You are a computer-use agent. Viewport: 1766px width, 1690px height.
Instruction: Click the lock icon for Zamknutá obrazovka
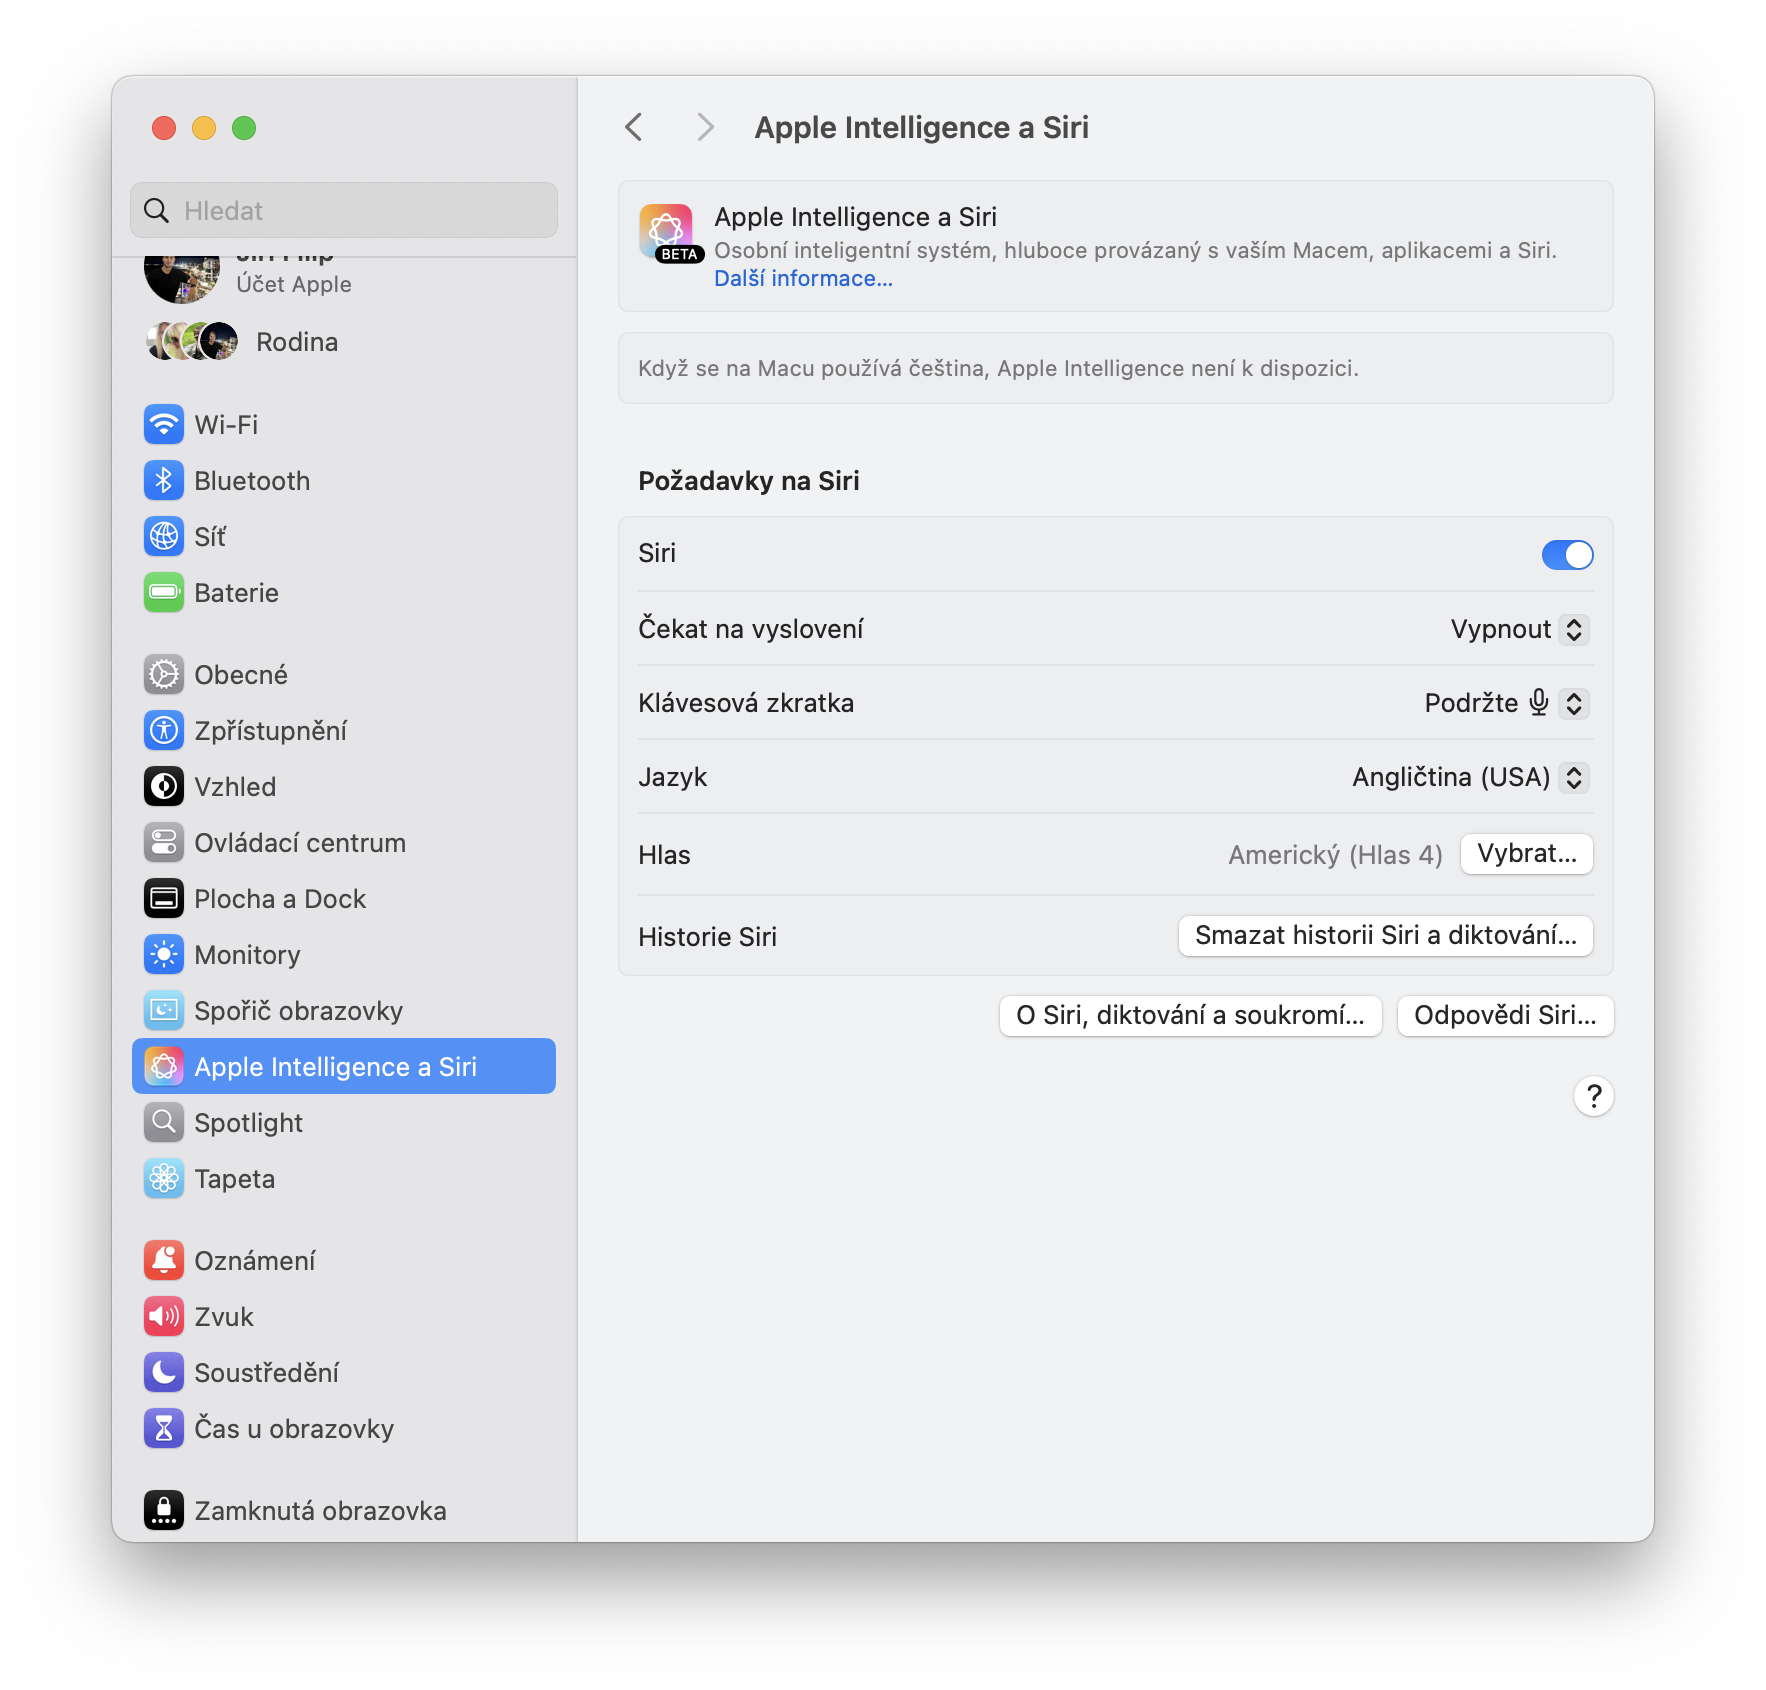(x=164, y=1511)
